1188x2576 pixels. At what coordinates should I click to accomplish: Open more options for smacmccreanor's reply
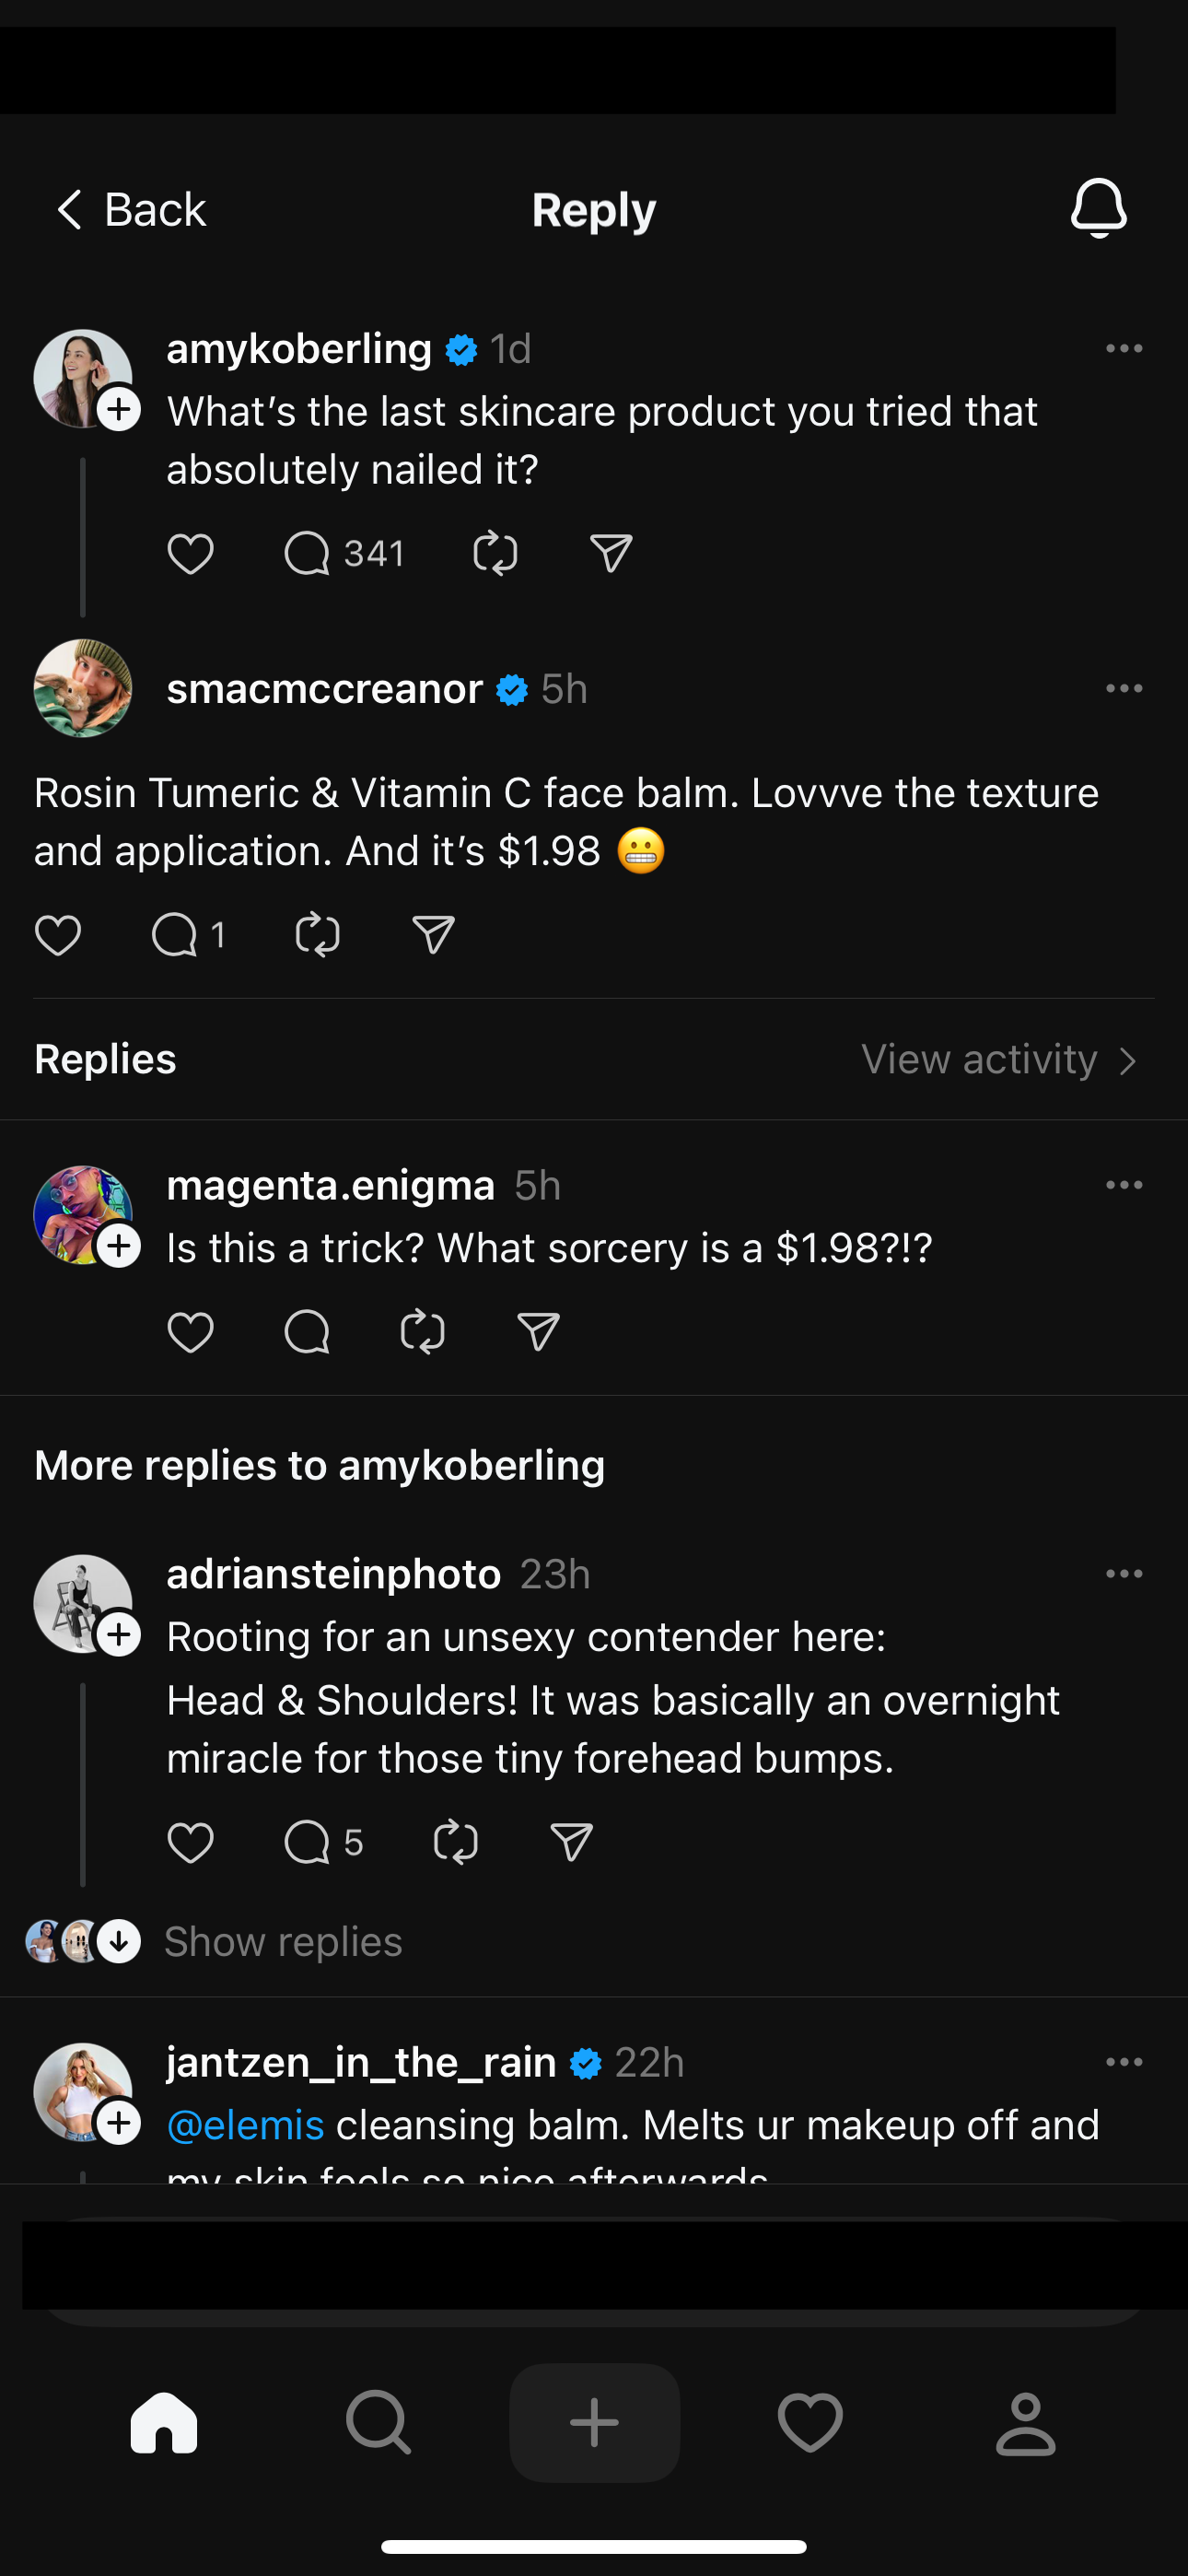pos(1124,688)
